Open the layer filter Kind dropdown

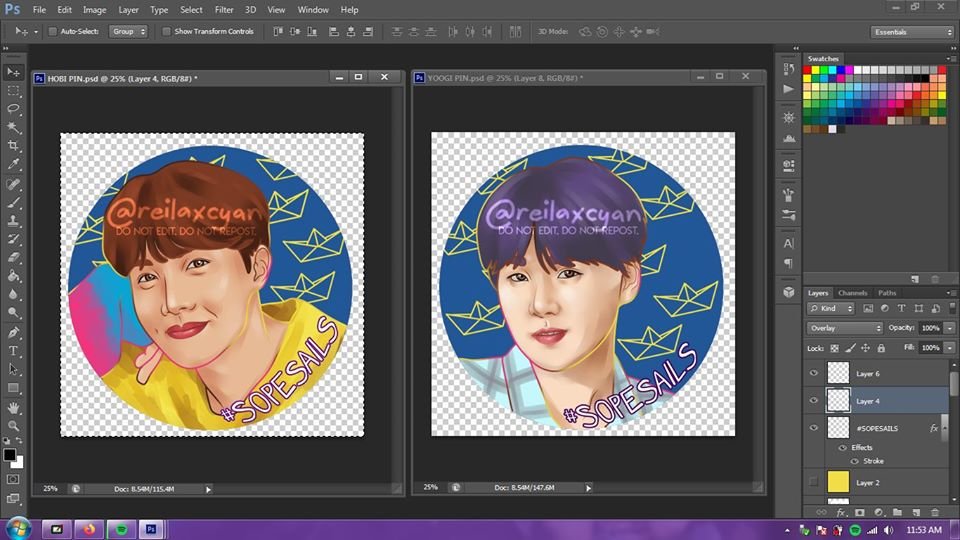pos(831,309)
